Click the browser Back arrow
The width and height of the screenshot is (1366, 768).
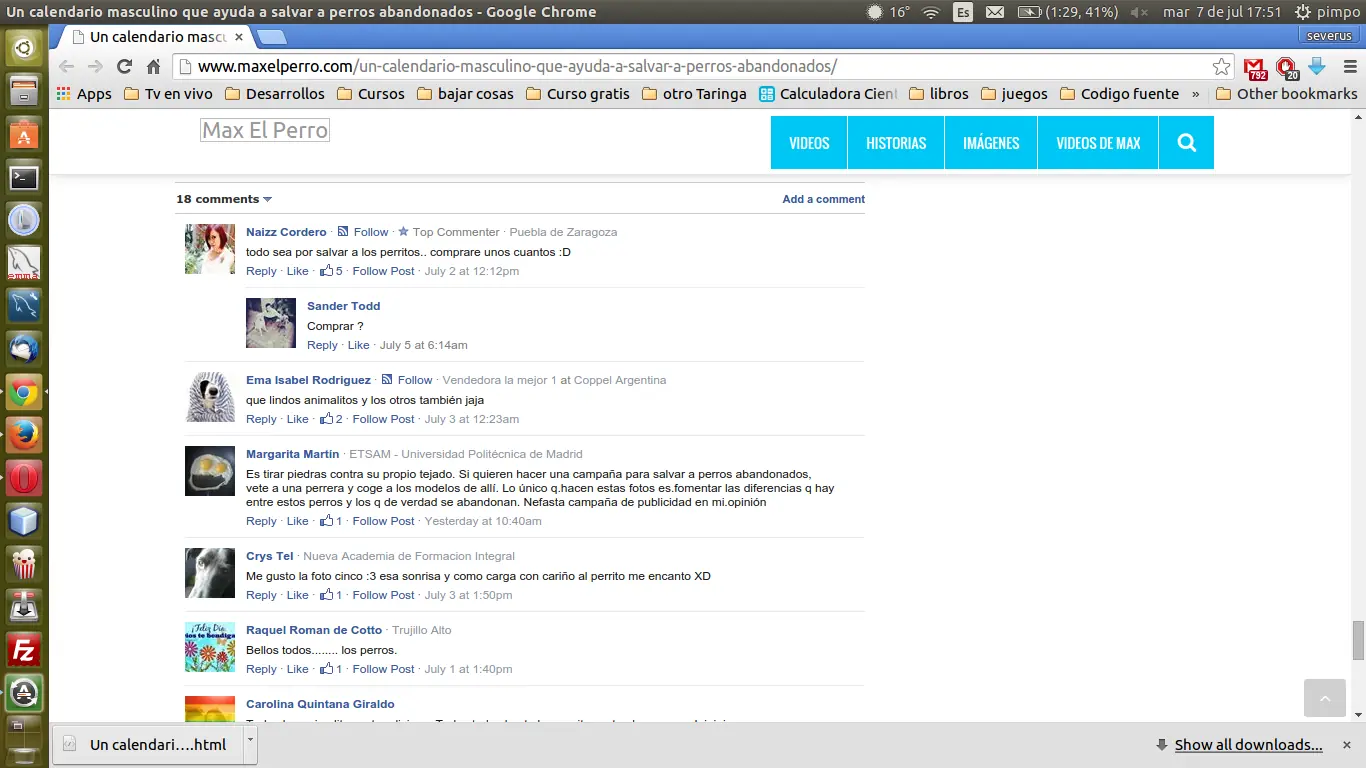click(x=66, y=67)
